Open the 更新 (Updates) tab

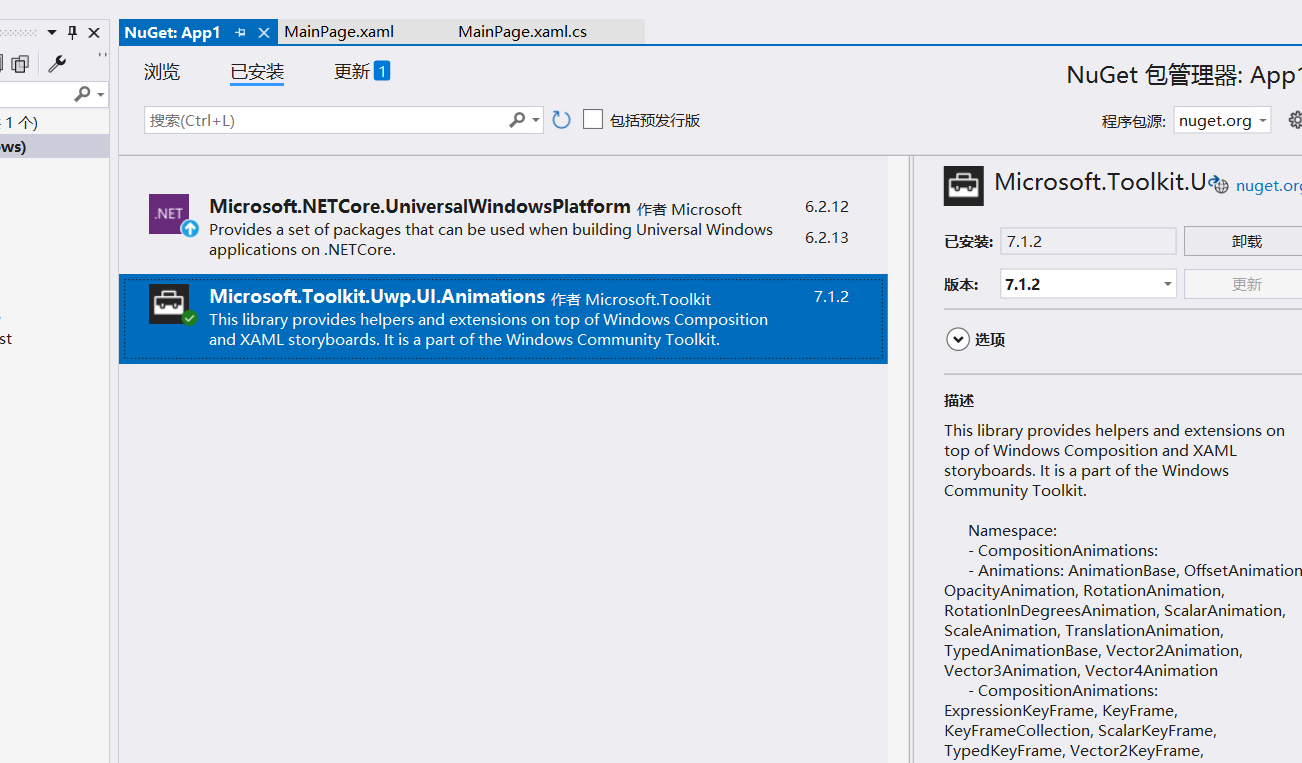[352, 72]
